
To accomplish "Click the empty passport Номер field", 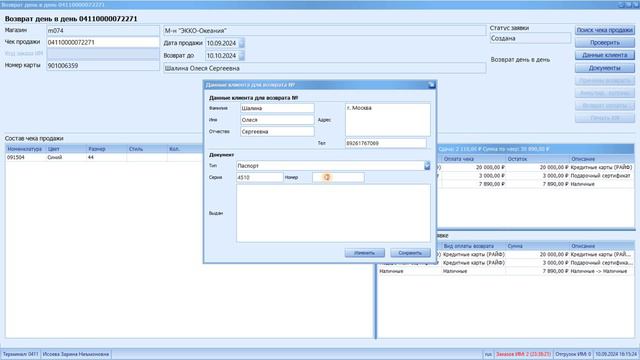I will 338,178.
